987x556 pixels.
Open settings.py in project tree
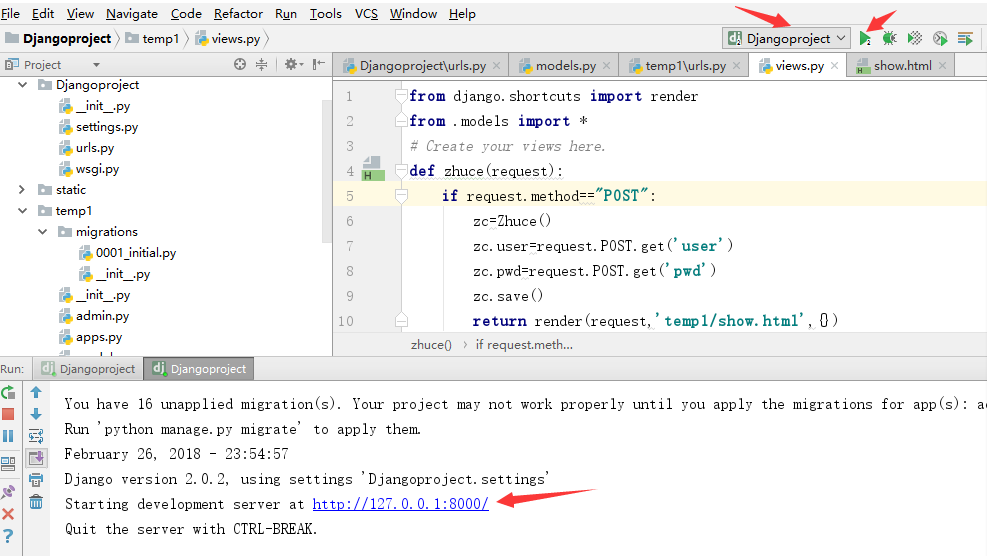(106, 127)
